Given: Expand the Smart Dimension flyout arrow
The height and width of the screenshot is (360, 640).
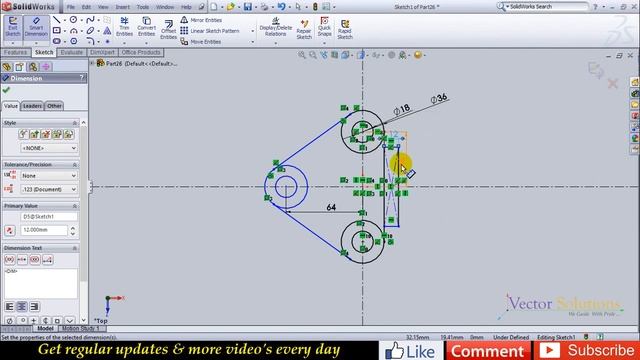Looking at the screenshot, I should [x=36, y=43].
